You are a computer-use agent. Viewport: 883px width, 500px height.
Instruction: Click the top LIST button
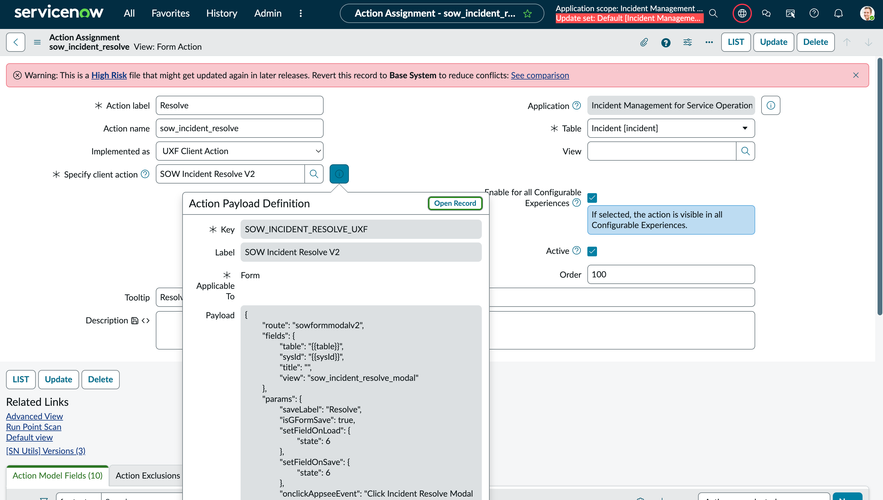pos(736,42)
